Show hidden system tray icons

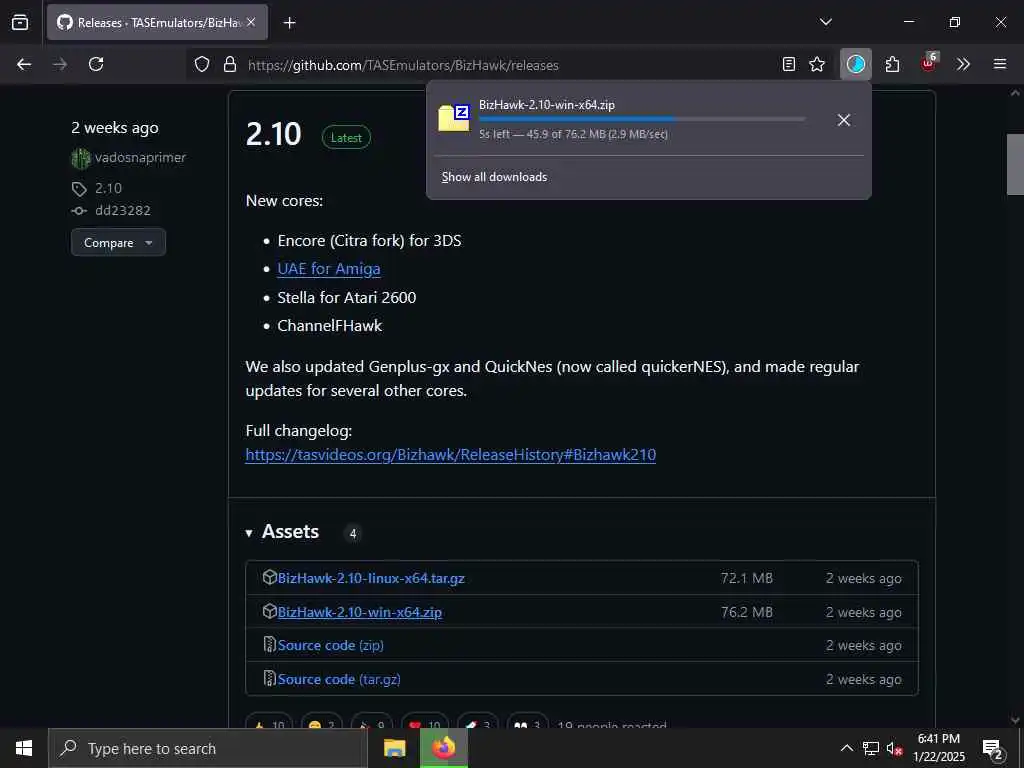coord(846,748)
